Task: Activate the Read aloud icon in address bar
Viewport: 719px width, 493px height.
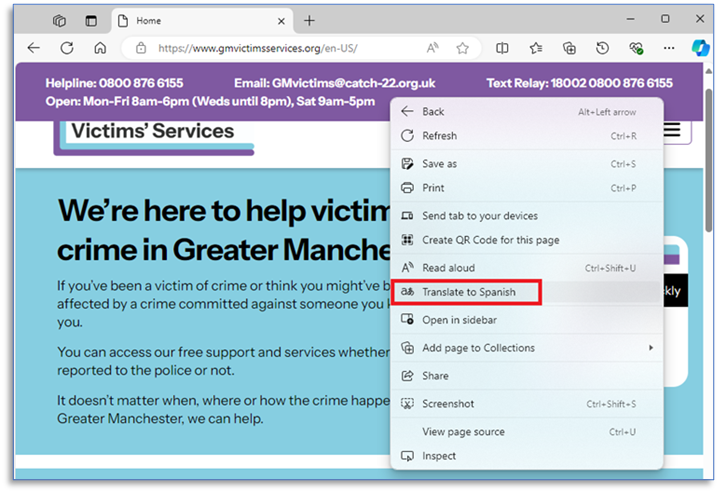Action: point(432,48)
